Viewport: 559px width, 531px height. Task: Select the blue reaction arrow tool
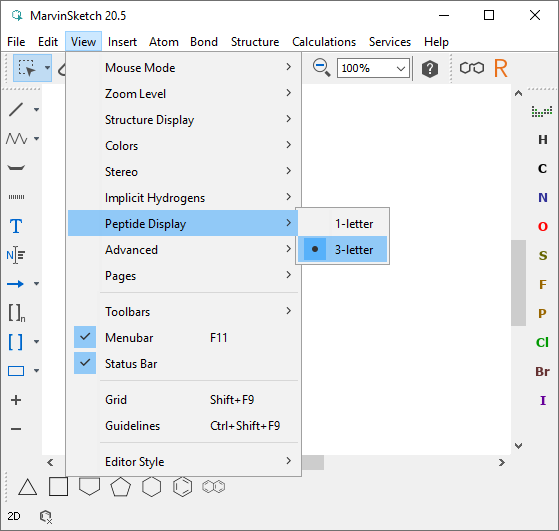(15, 284)
